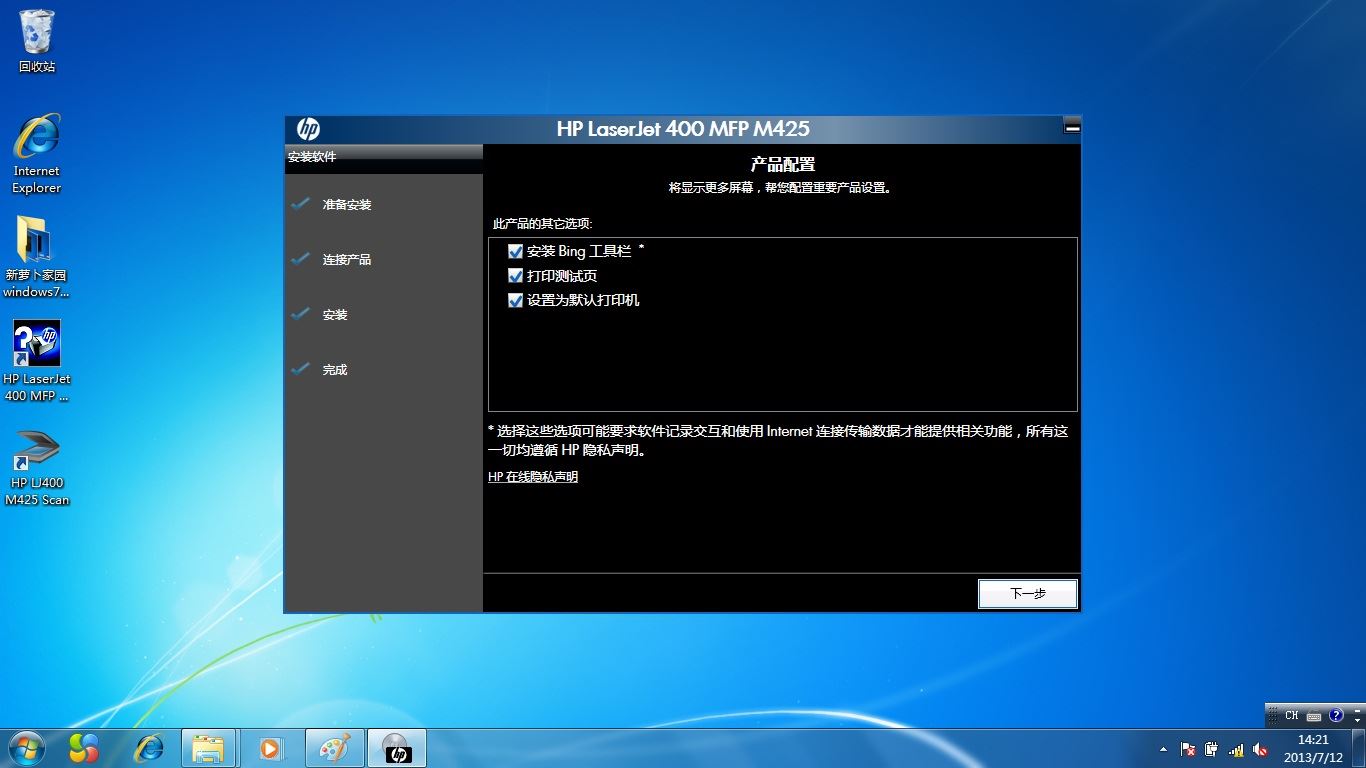This screenshot has width=1366, height=768.
Task: Click the colorful four-circle taskbar icon
Action: [84, 748]
